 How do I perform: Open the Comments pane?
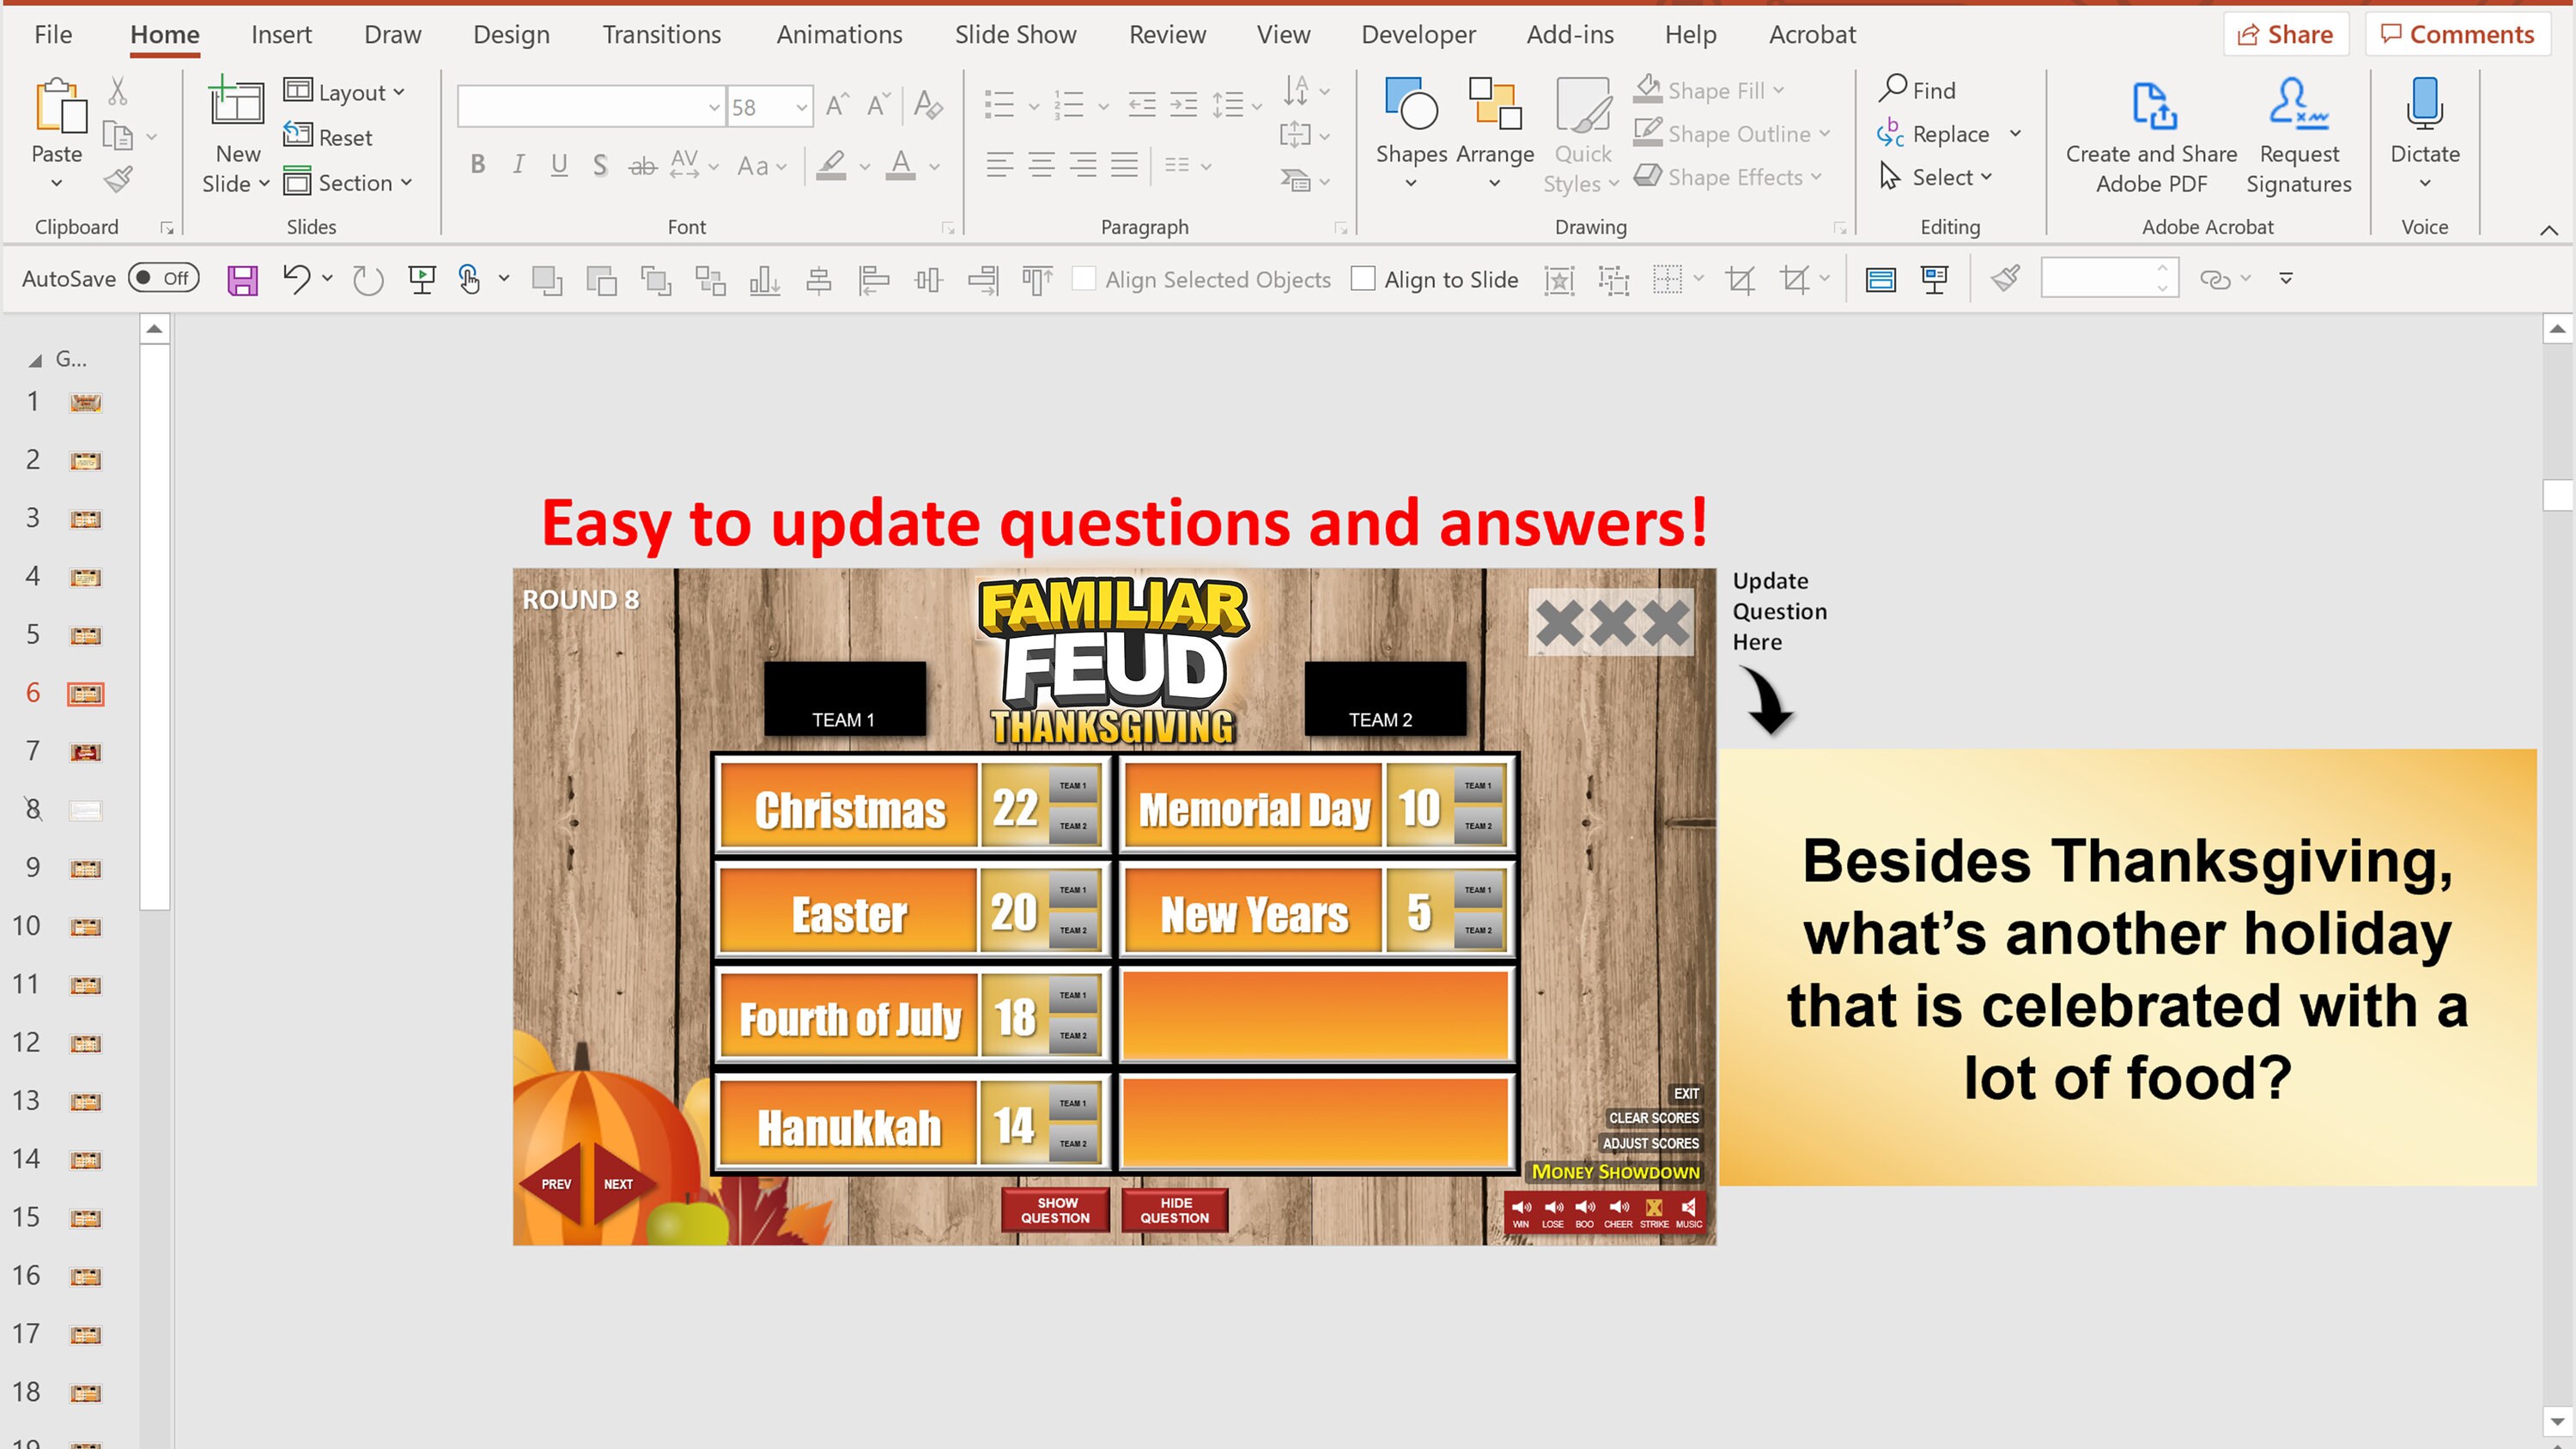[x=2458, y=33]
